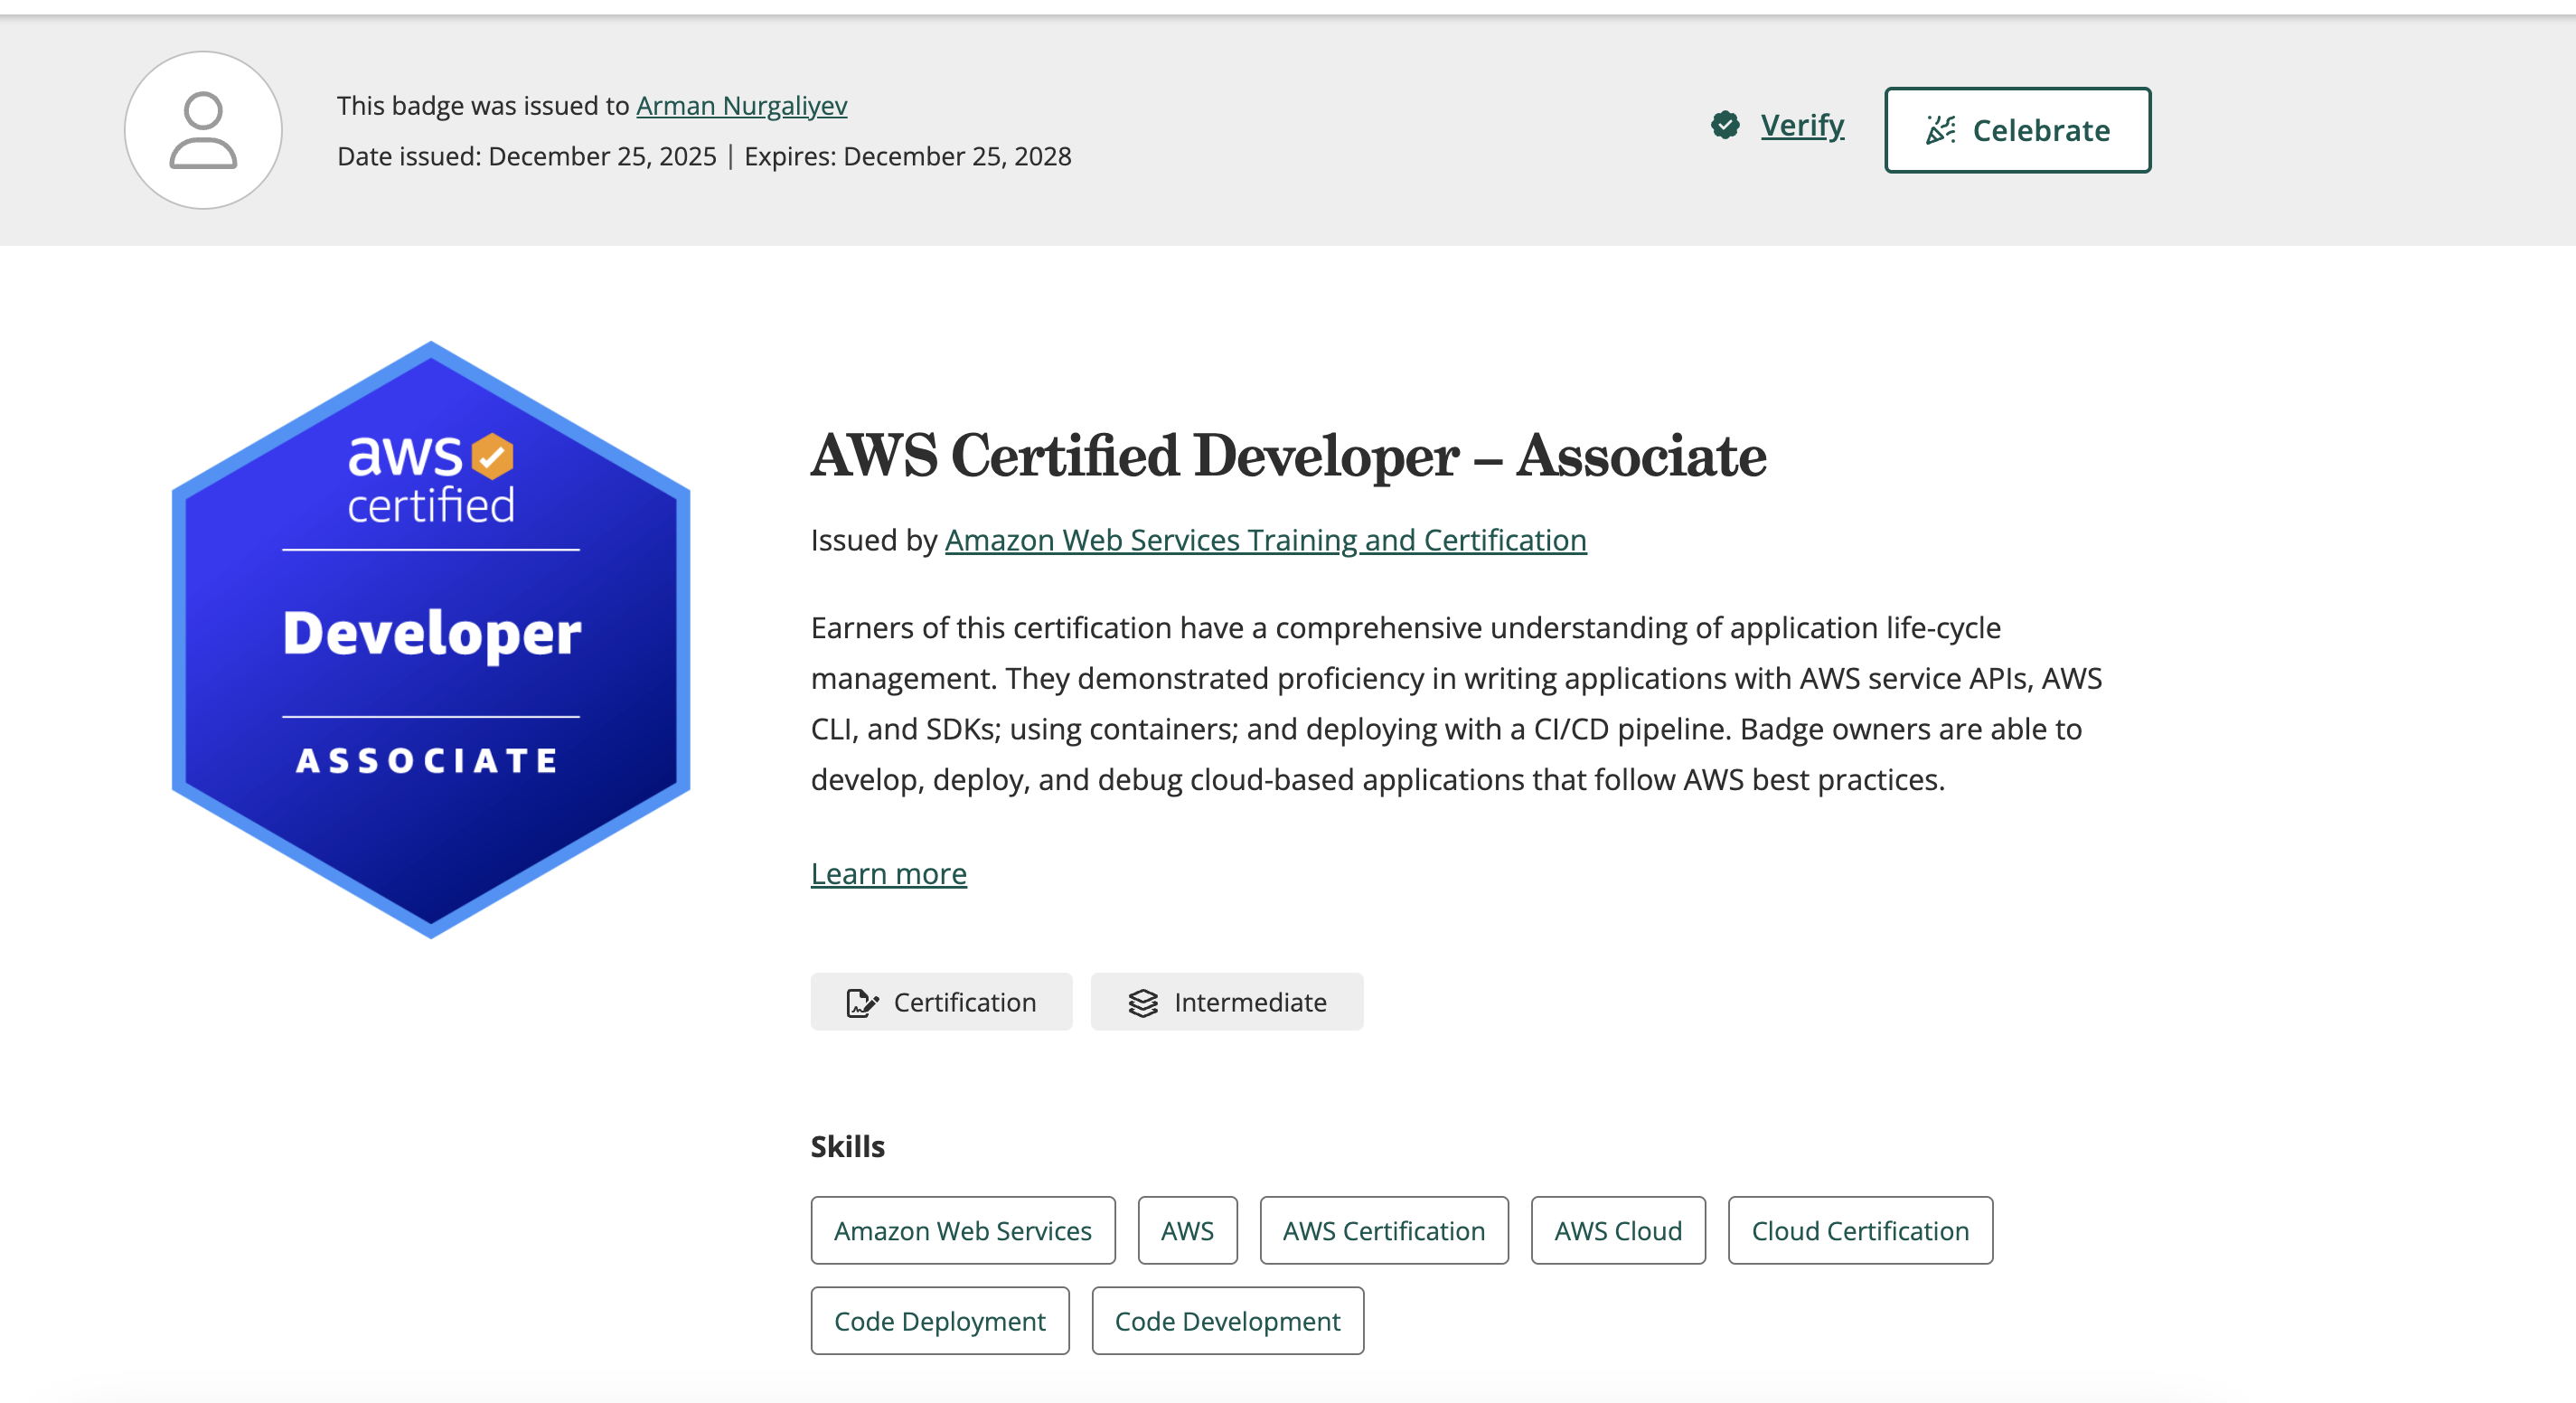Select the Code Development skill tag
The width and height of the screenshot is (2576, 1403).
(1228, 1320)
